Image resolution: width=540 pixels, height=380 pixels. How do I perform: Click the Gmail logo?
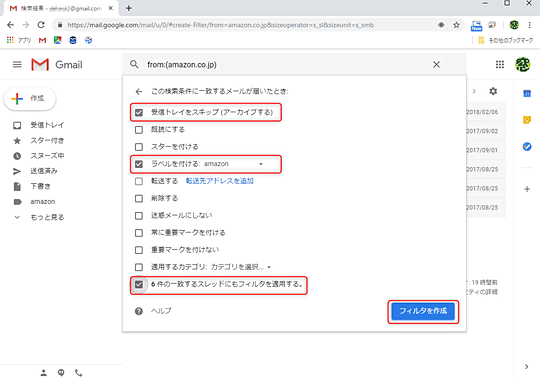[x=56, y=64]
